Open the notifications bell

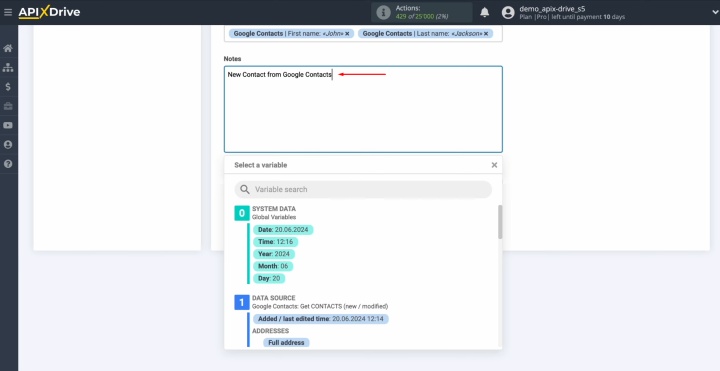coord(484,12)
